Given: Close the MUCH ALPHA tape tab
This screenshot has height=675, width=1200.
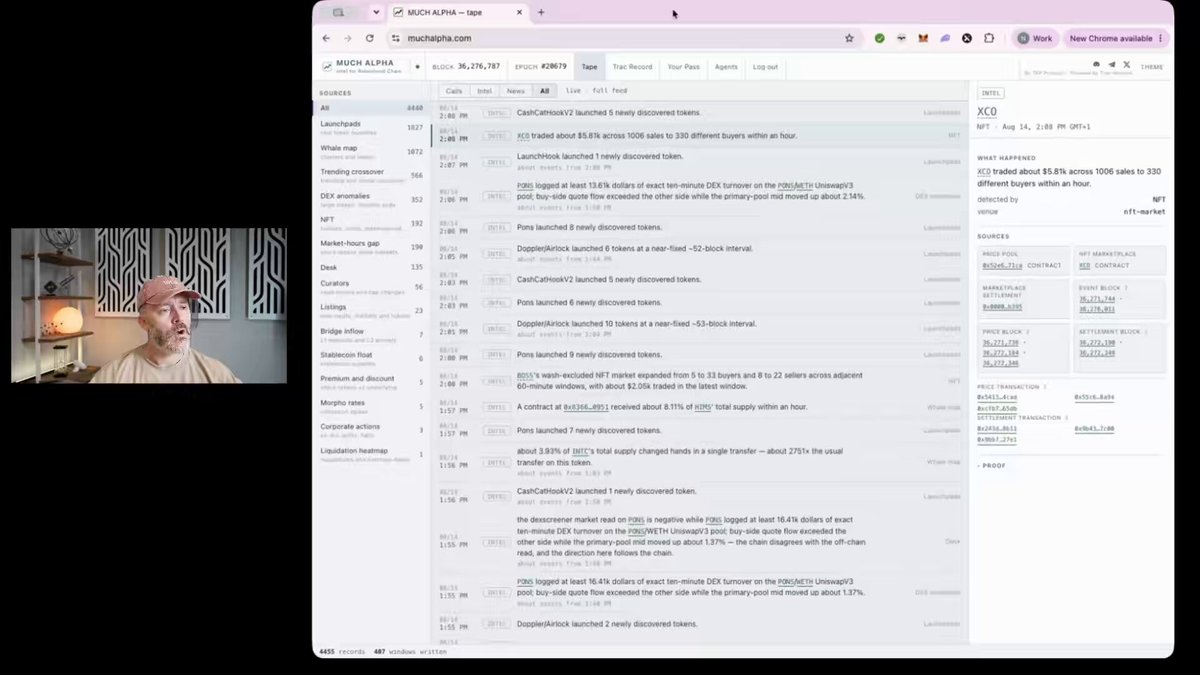Looking at the screenshot, I should (x=519, y=12).
